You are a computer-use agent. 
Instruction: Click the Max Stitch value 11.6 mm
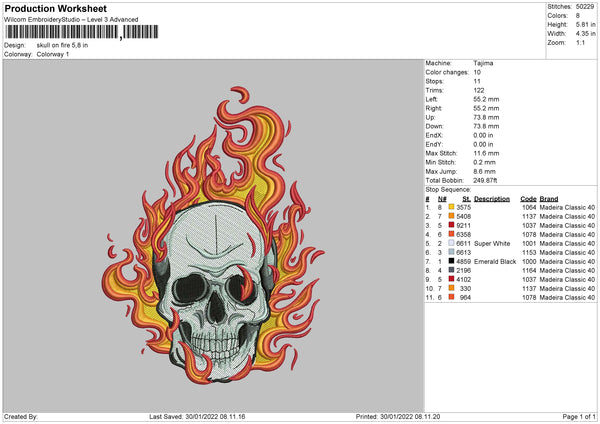486,153
